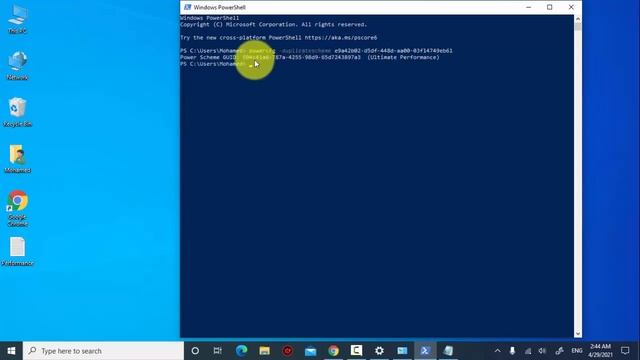
Task: Launch Google Chrome from the desktop shortcut
Action: tap(18, 208)
